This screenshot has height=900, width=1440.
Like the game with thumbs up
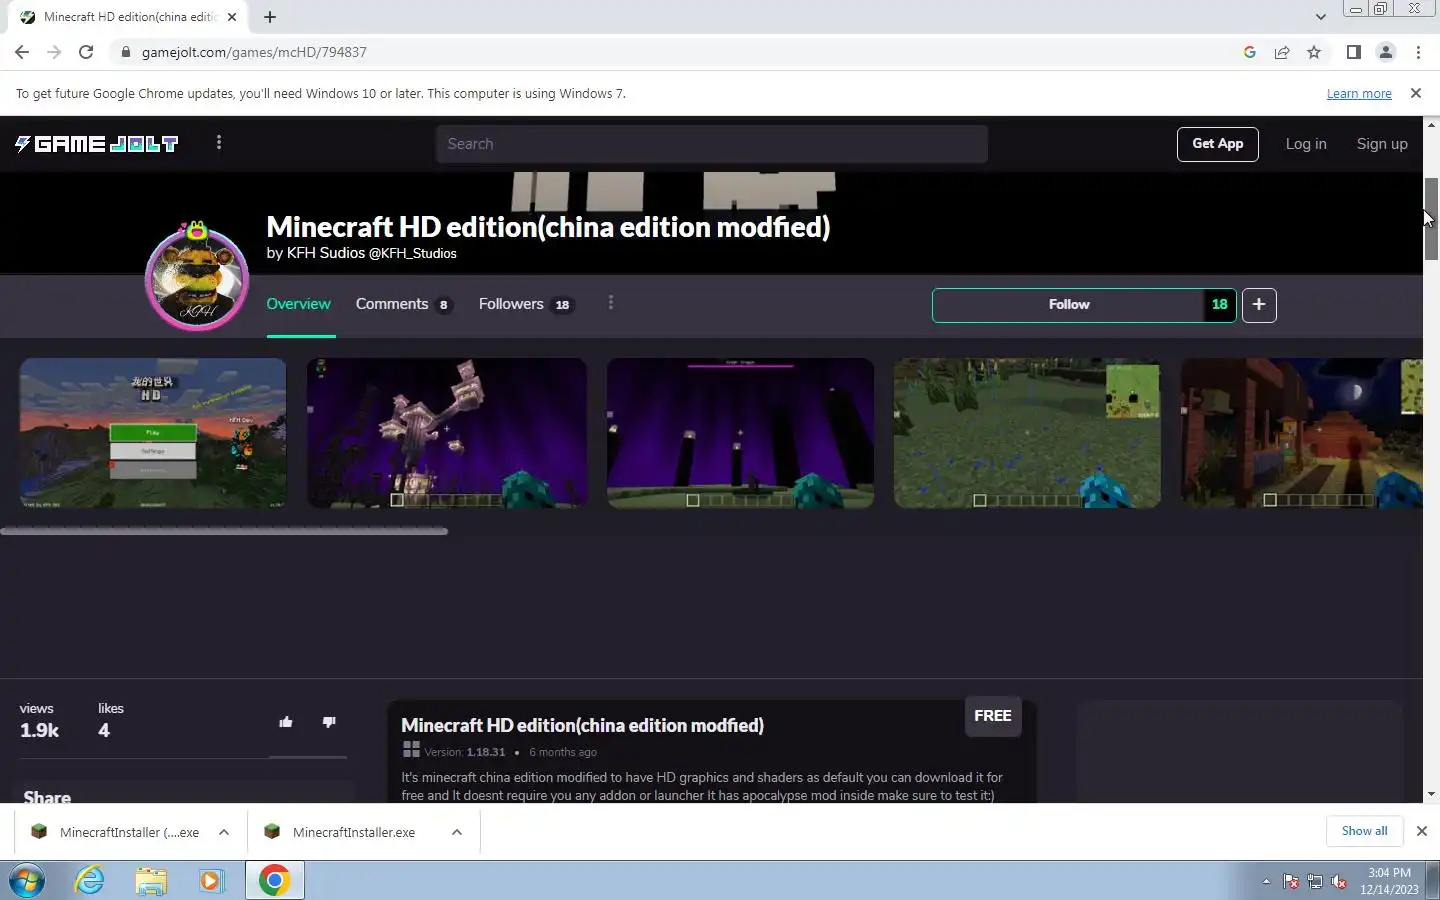coord(286,722)
